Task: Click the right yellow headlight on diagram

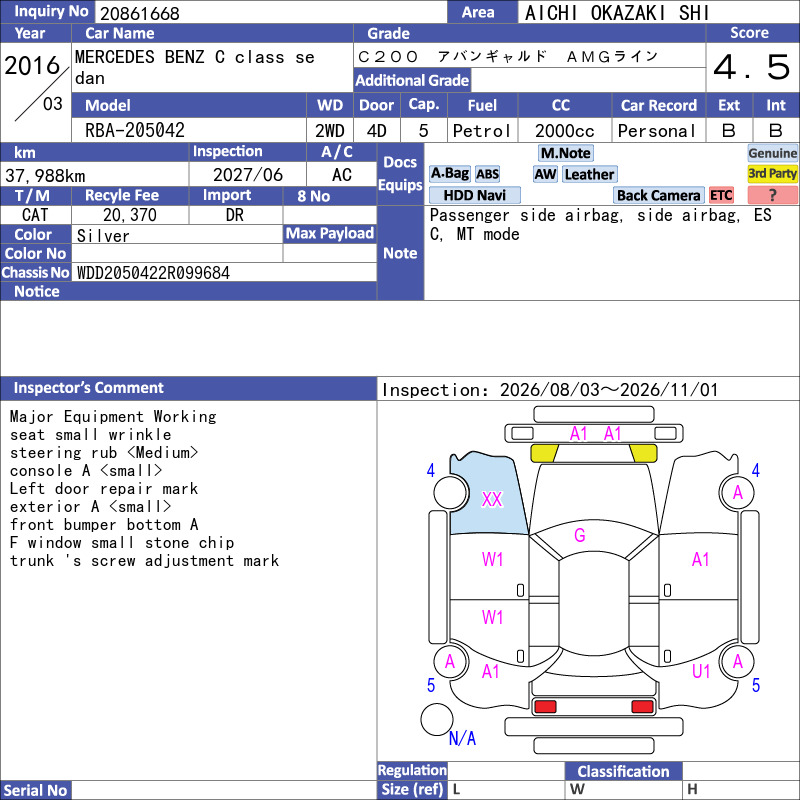Action: click(x=643, y=453)
